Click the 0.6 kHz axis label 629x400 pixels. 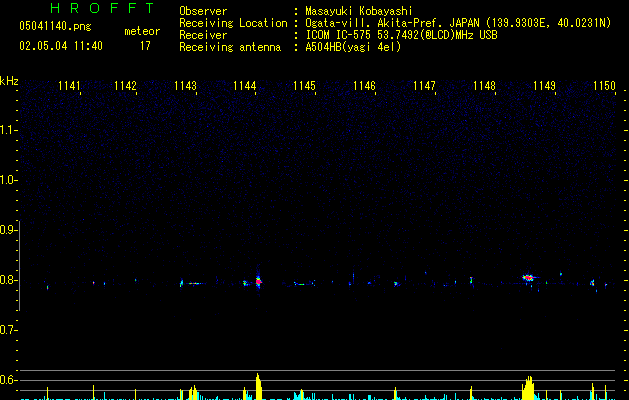(8, 380)
